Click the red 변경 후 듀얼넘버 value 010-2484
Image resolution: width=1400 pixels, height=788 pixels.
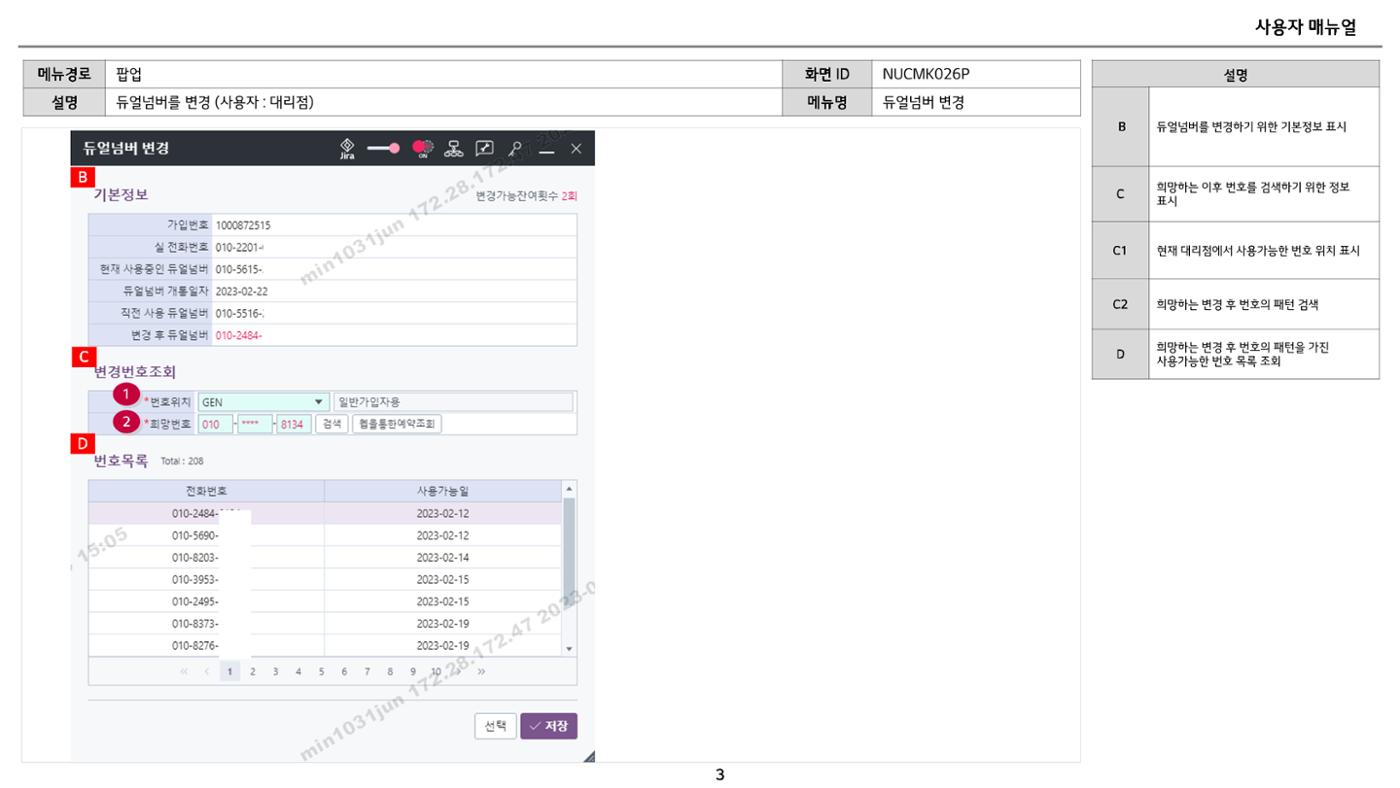coord(239,335)
